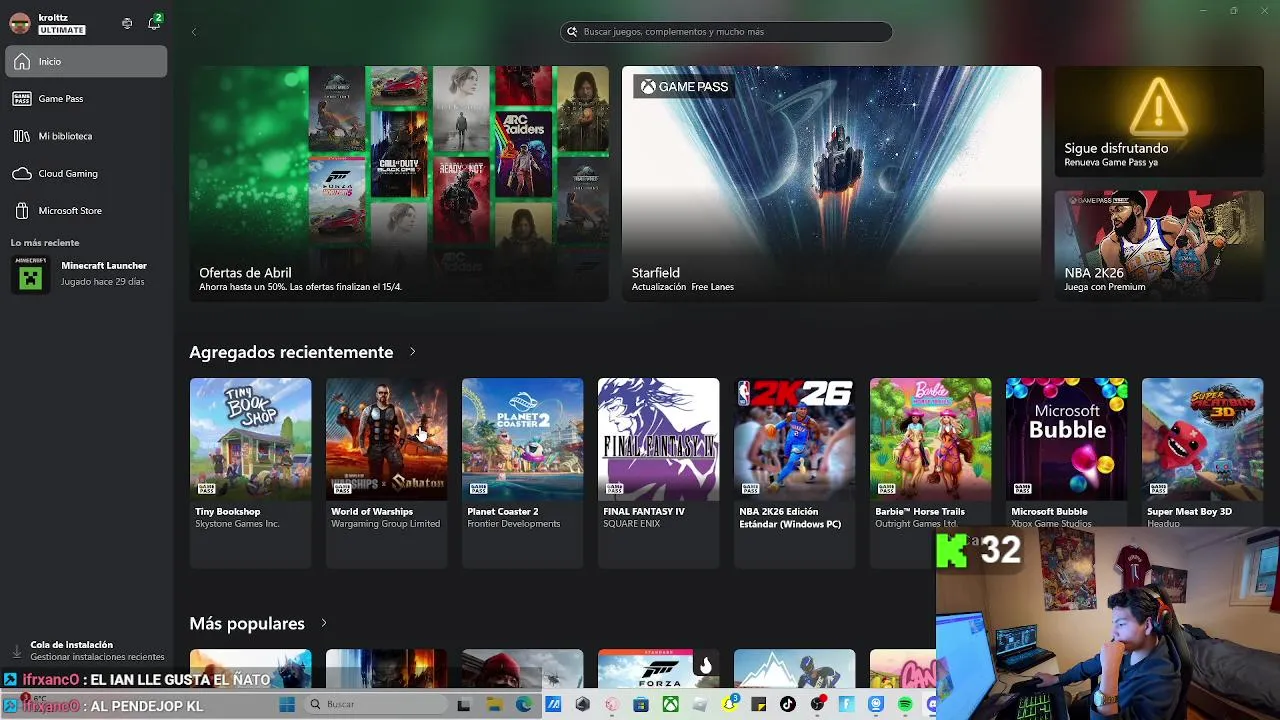Click 'Juega con Premium' text
Image resolution: width=1280 pixels, height=720 pixels.
point(1105,287)
